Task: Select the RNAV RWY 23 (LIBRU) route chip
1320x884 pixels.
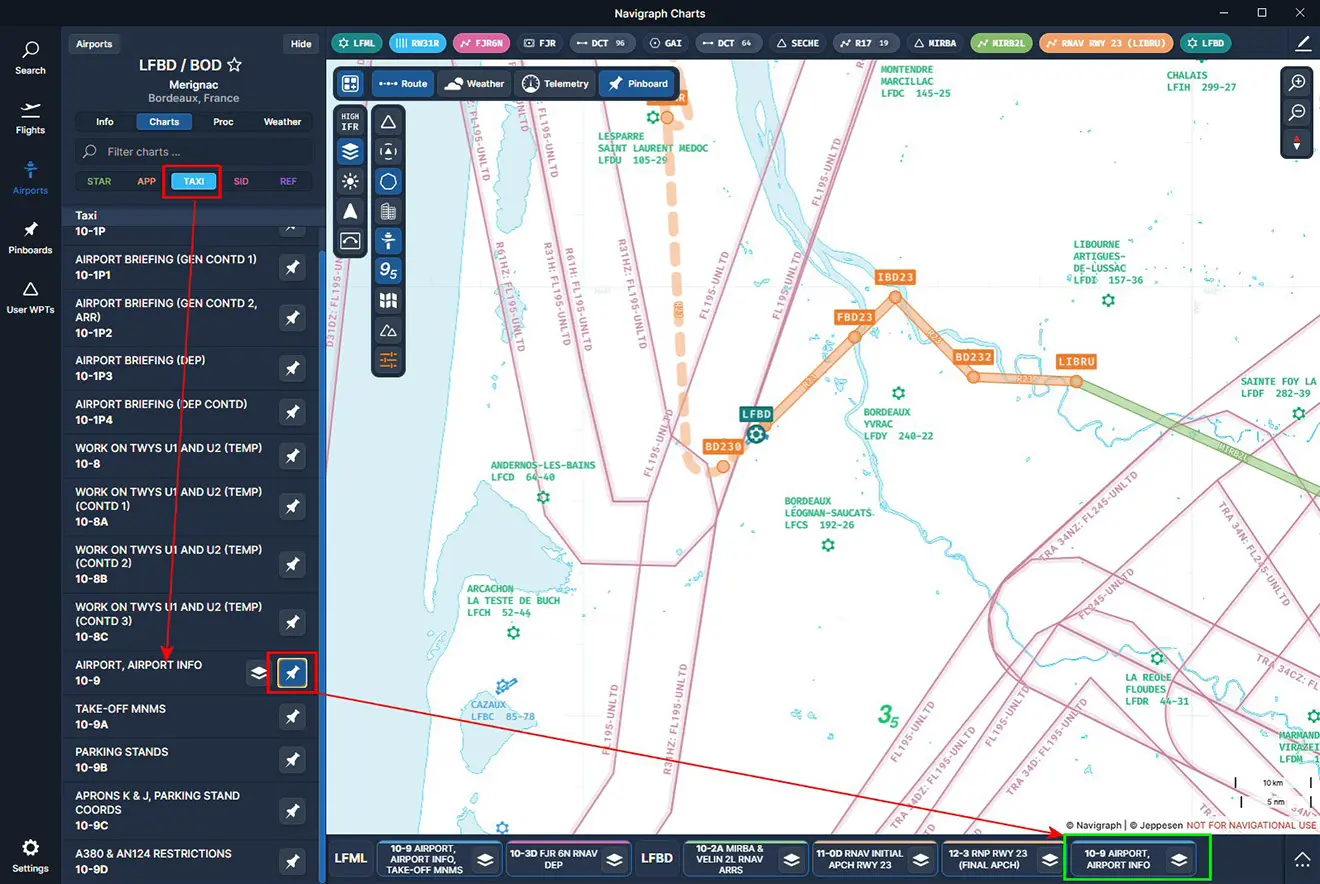Action: pos(1106,43)
